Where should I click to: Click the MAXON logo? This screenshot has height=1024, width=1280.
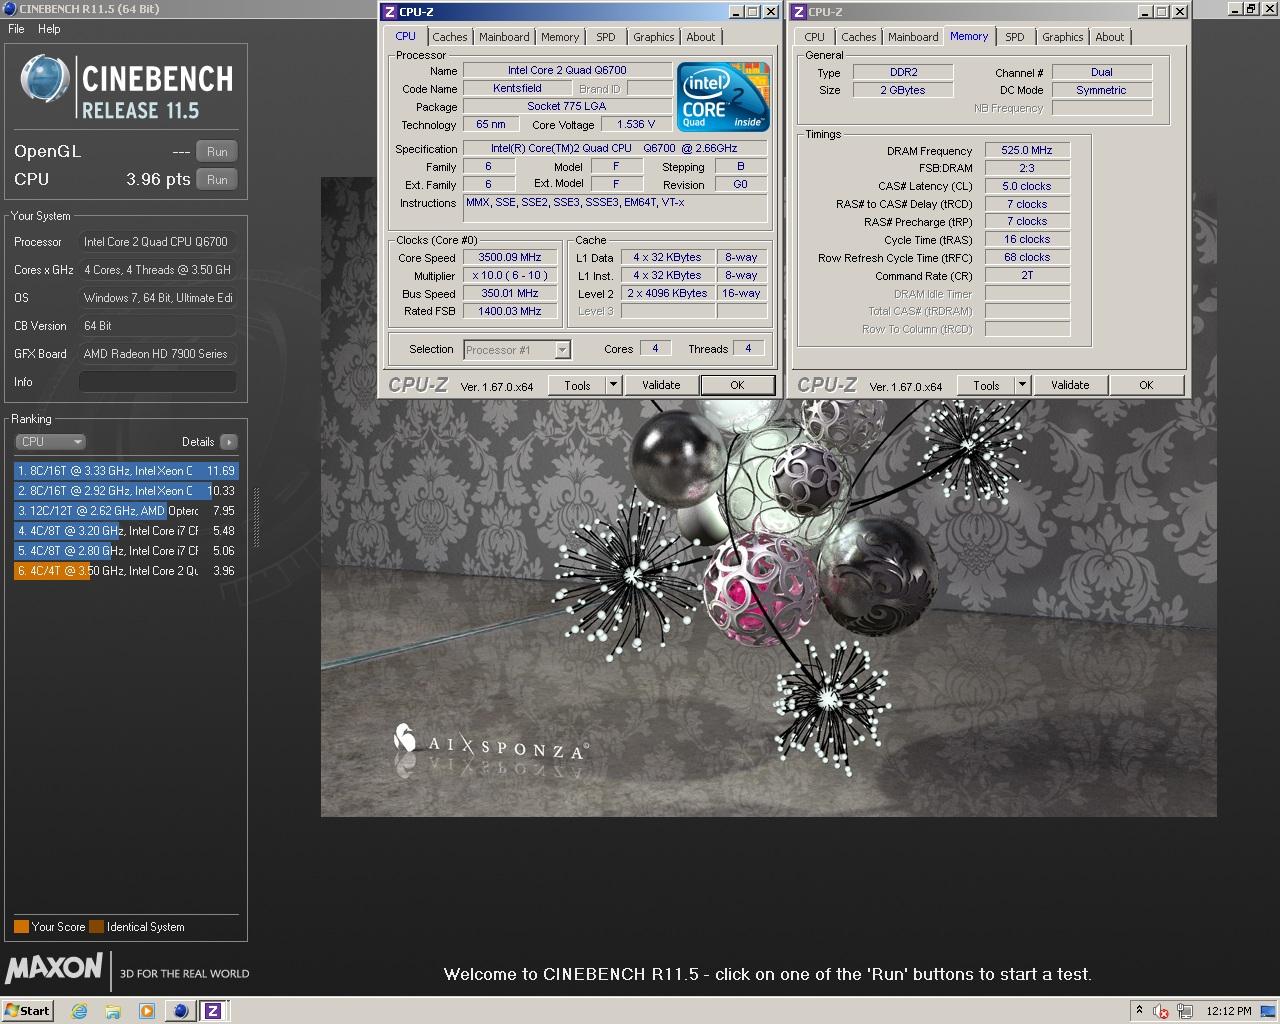click(55, 968)
